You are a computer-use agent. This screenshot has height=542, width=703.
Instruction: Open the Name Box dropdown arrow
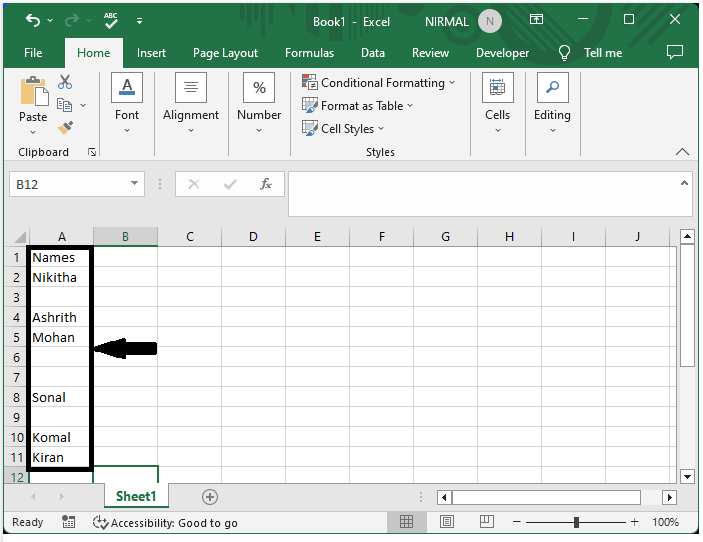[134, 183]
